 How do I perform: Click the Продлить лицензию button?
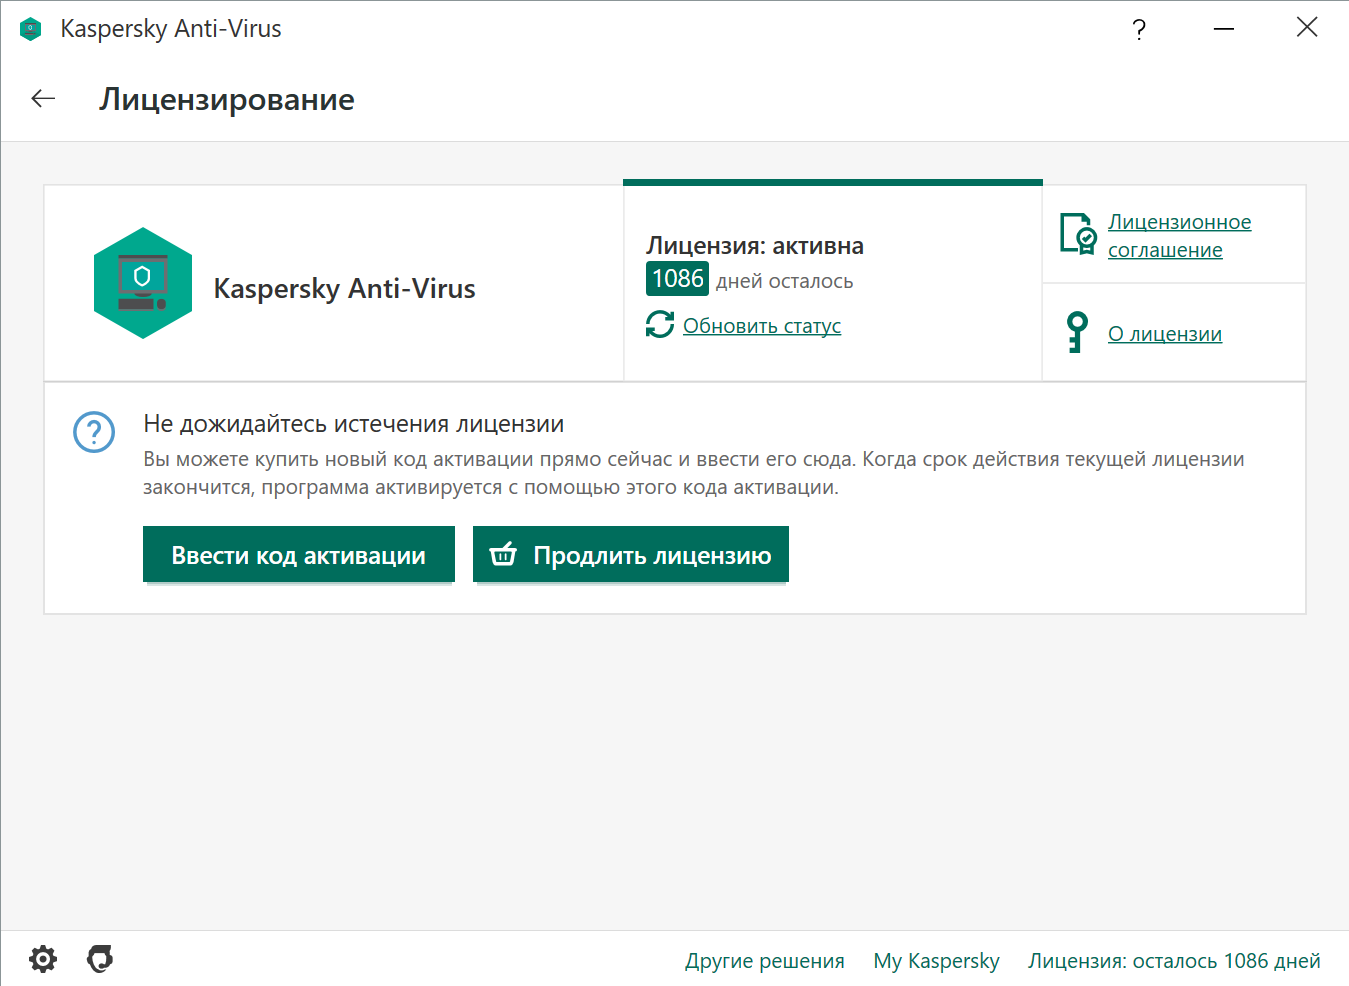point(631,554)
